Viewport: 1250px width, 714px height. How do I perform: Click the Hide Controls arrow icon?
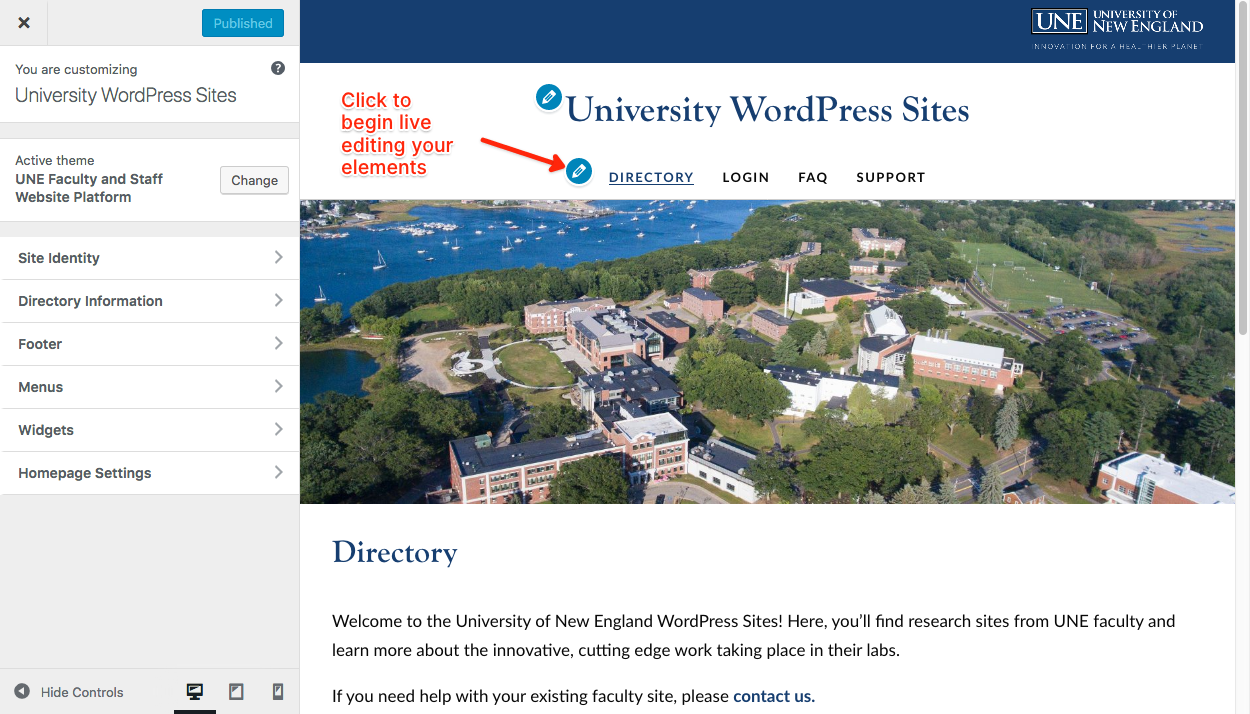(x=22, y=691)
